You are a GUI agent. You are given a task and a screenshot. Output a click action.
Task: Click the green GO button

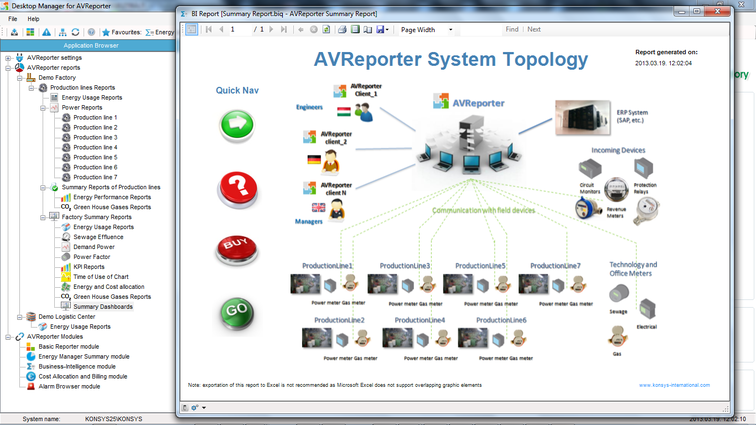(237, 313)
